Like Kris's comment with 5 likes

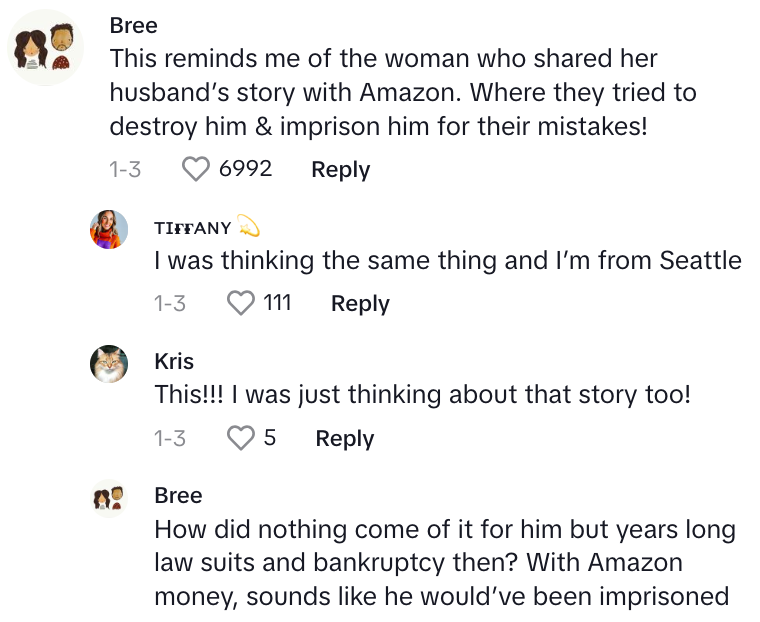click(241, 438)
